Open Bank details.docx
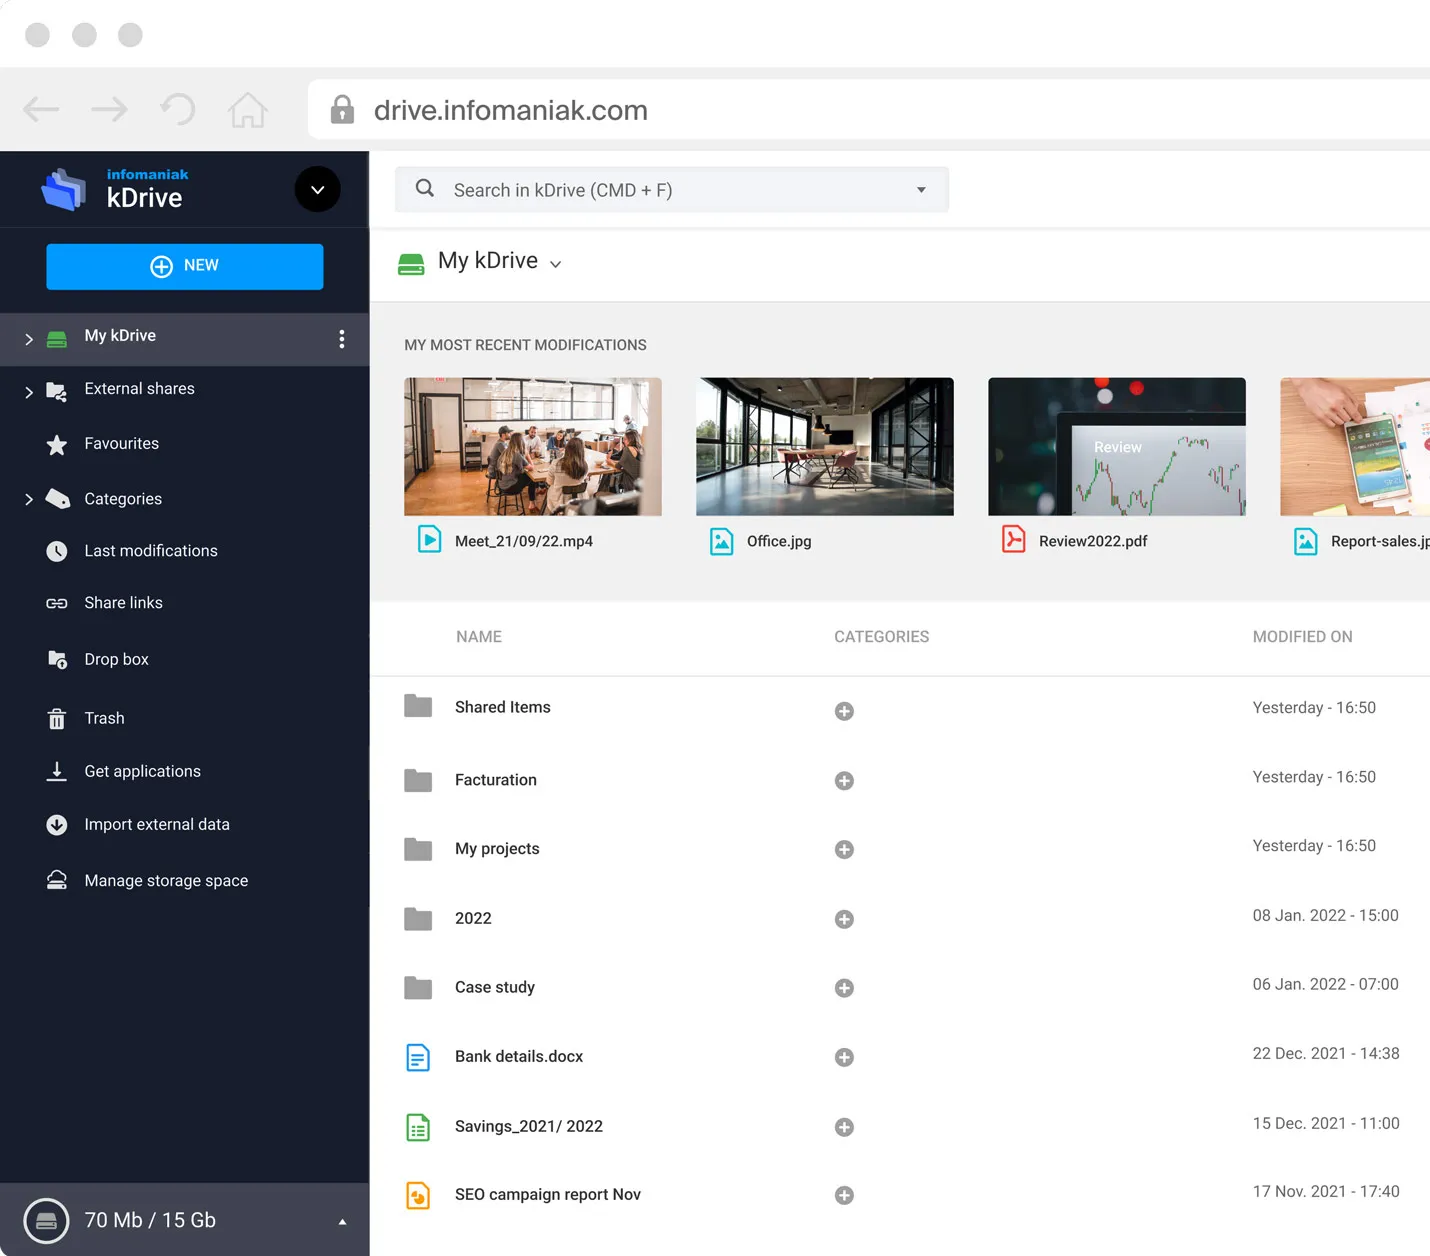 tap(518, 1057)
